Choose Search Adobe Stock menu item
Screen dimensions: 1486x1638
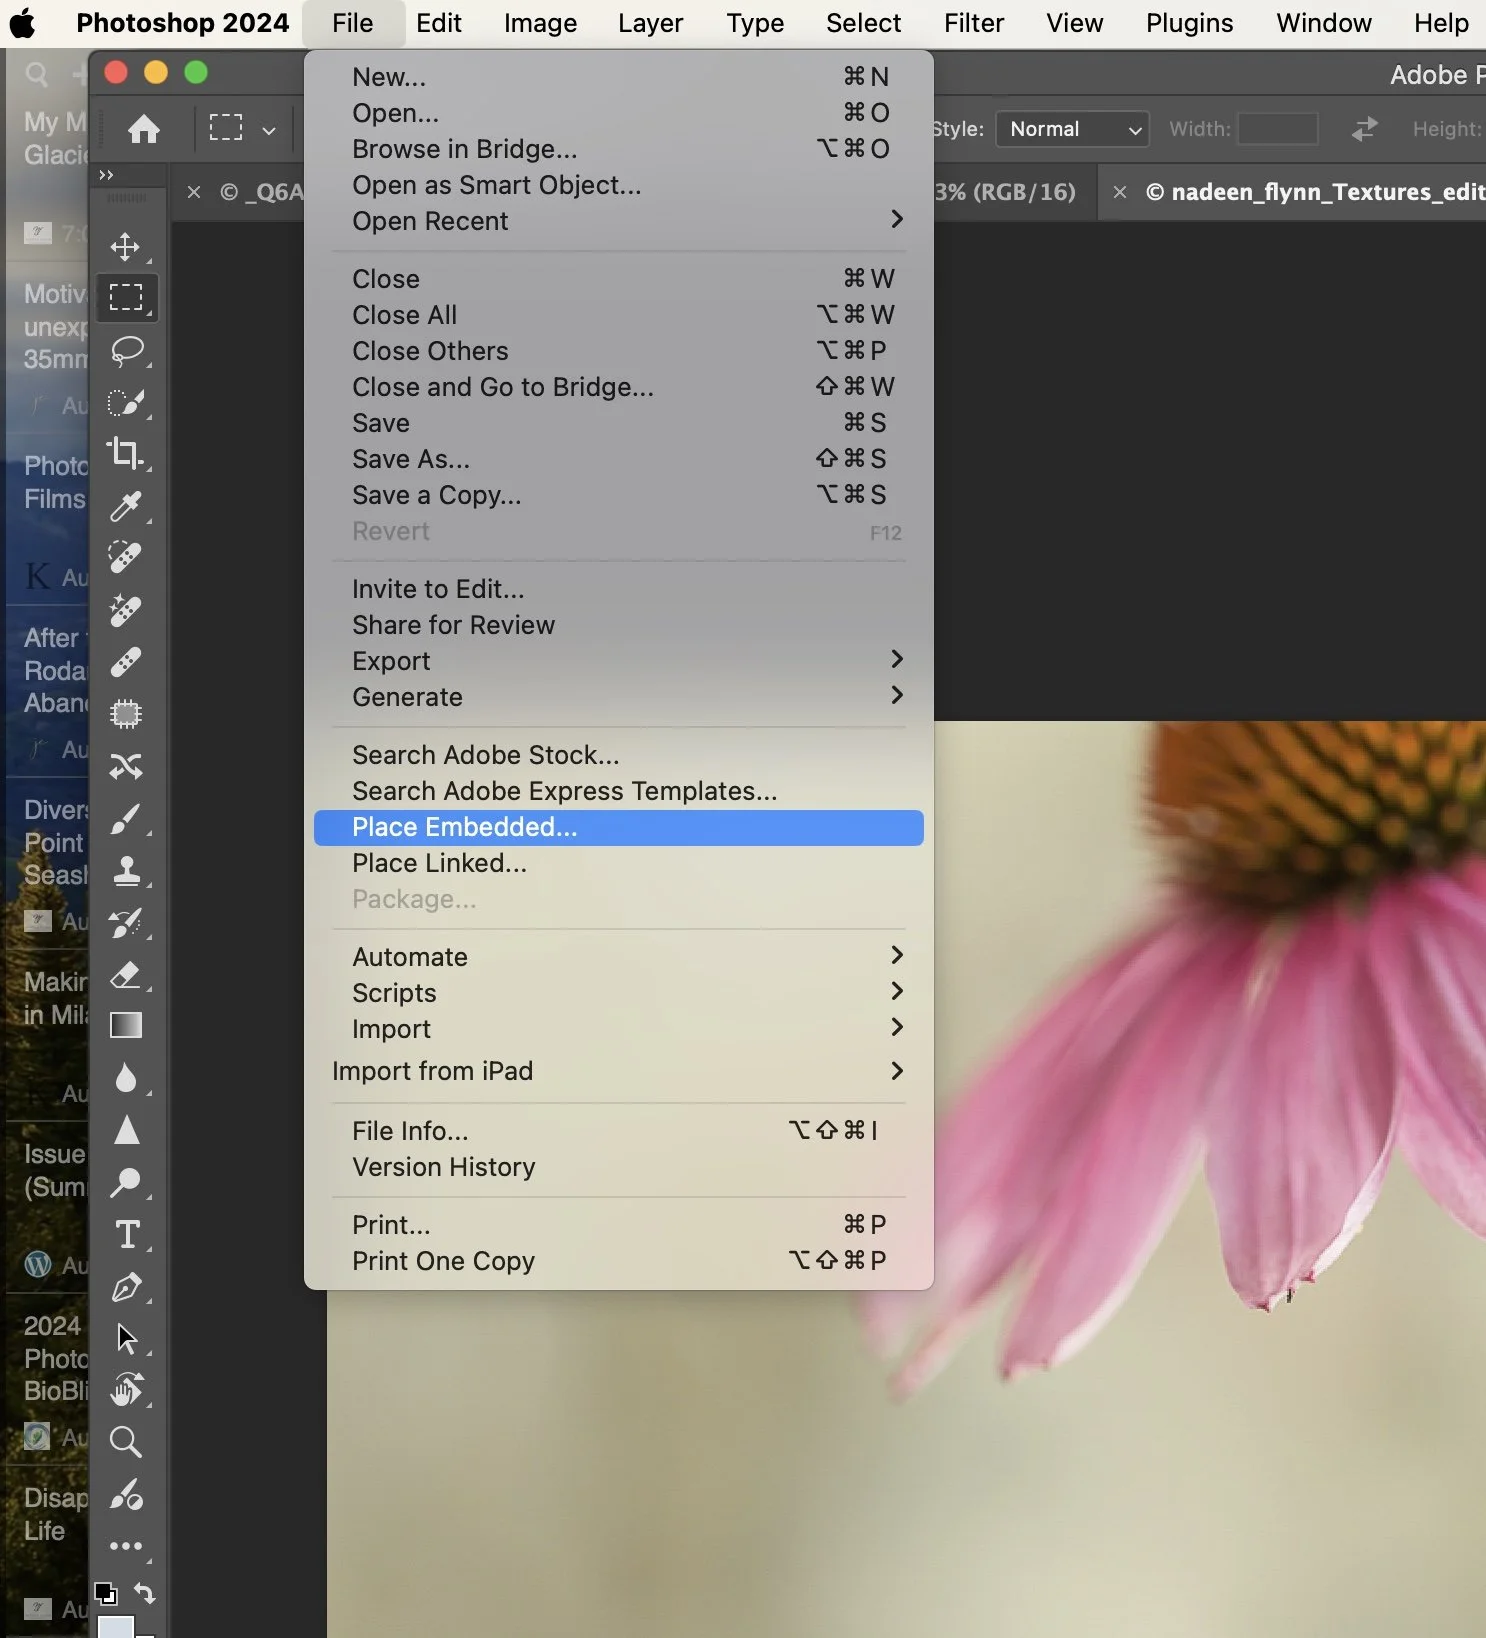click(619, 755)
